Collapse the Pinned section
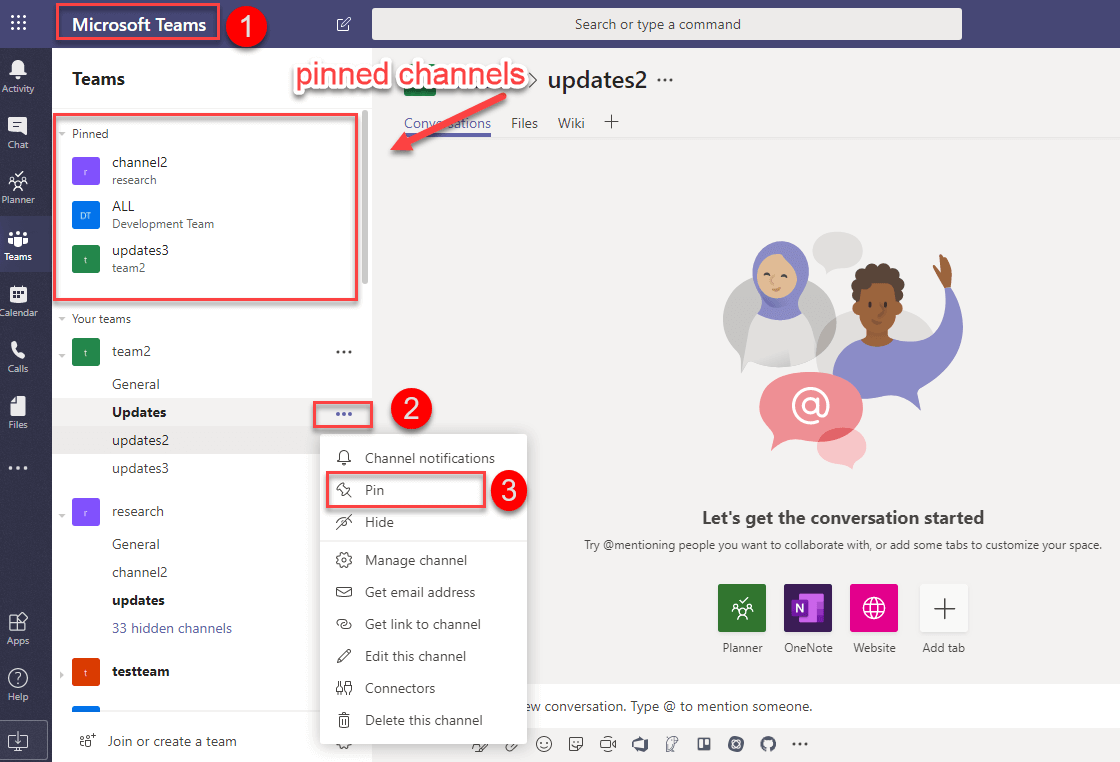1120x762 pixels. (62, 134)
